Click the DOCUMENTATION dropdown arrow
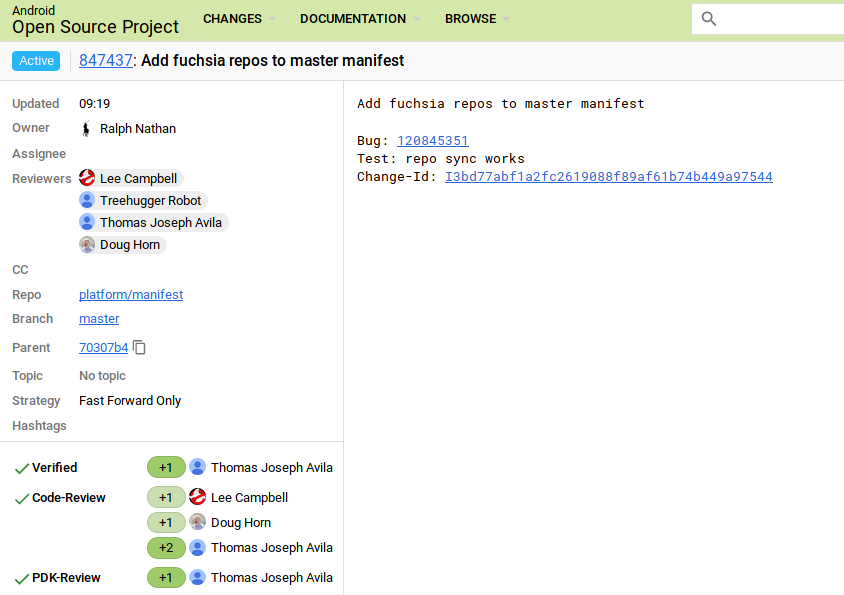 pyautogui.click(x=417, y=19)
